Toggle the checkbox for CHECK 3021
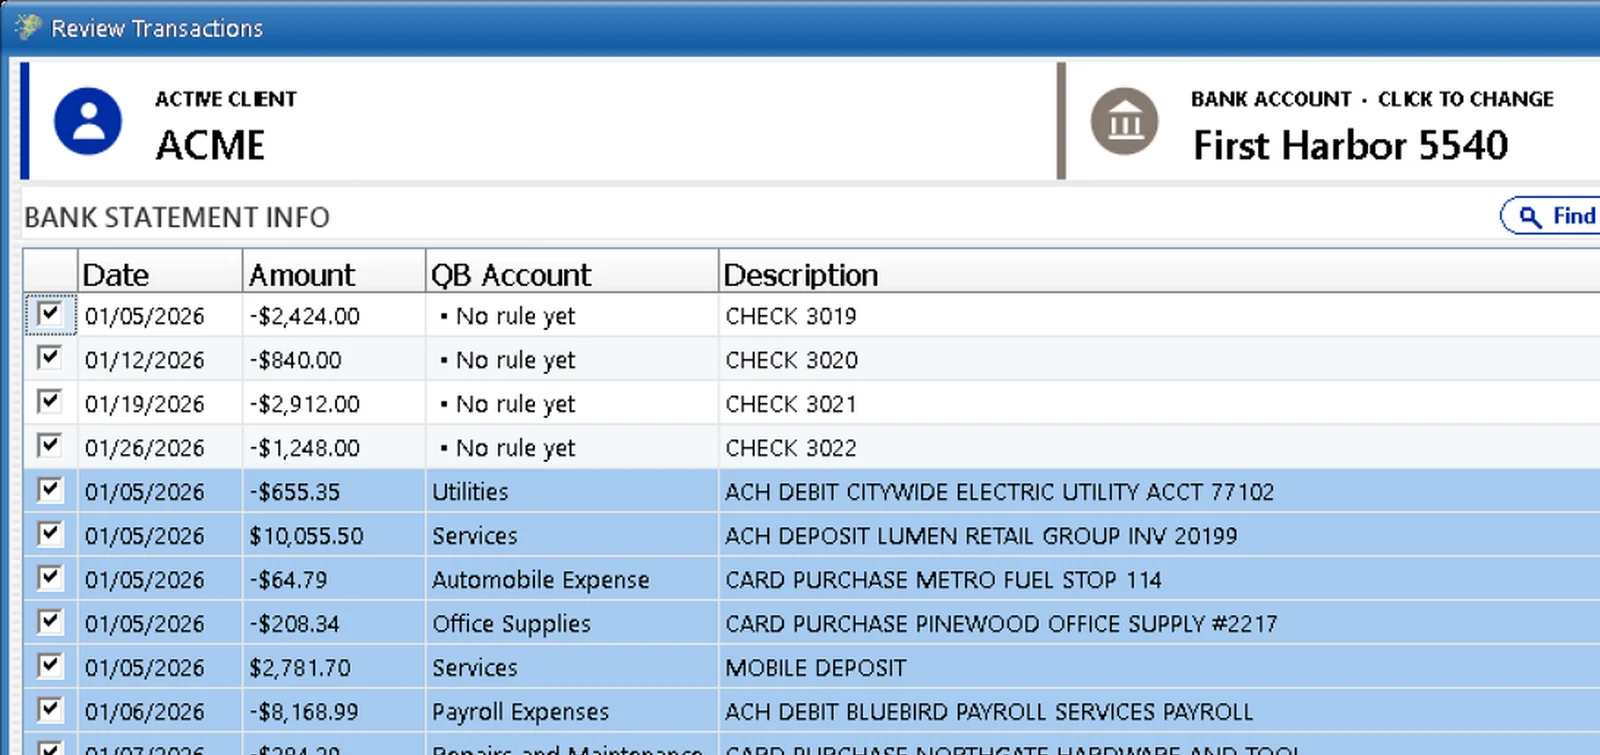1600x755 pixels. coord(49,402)
